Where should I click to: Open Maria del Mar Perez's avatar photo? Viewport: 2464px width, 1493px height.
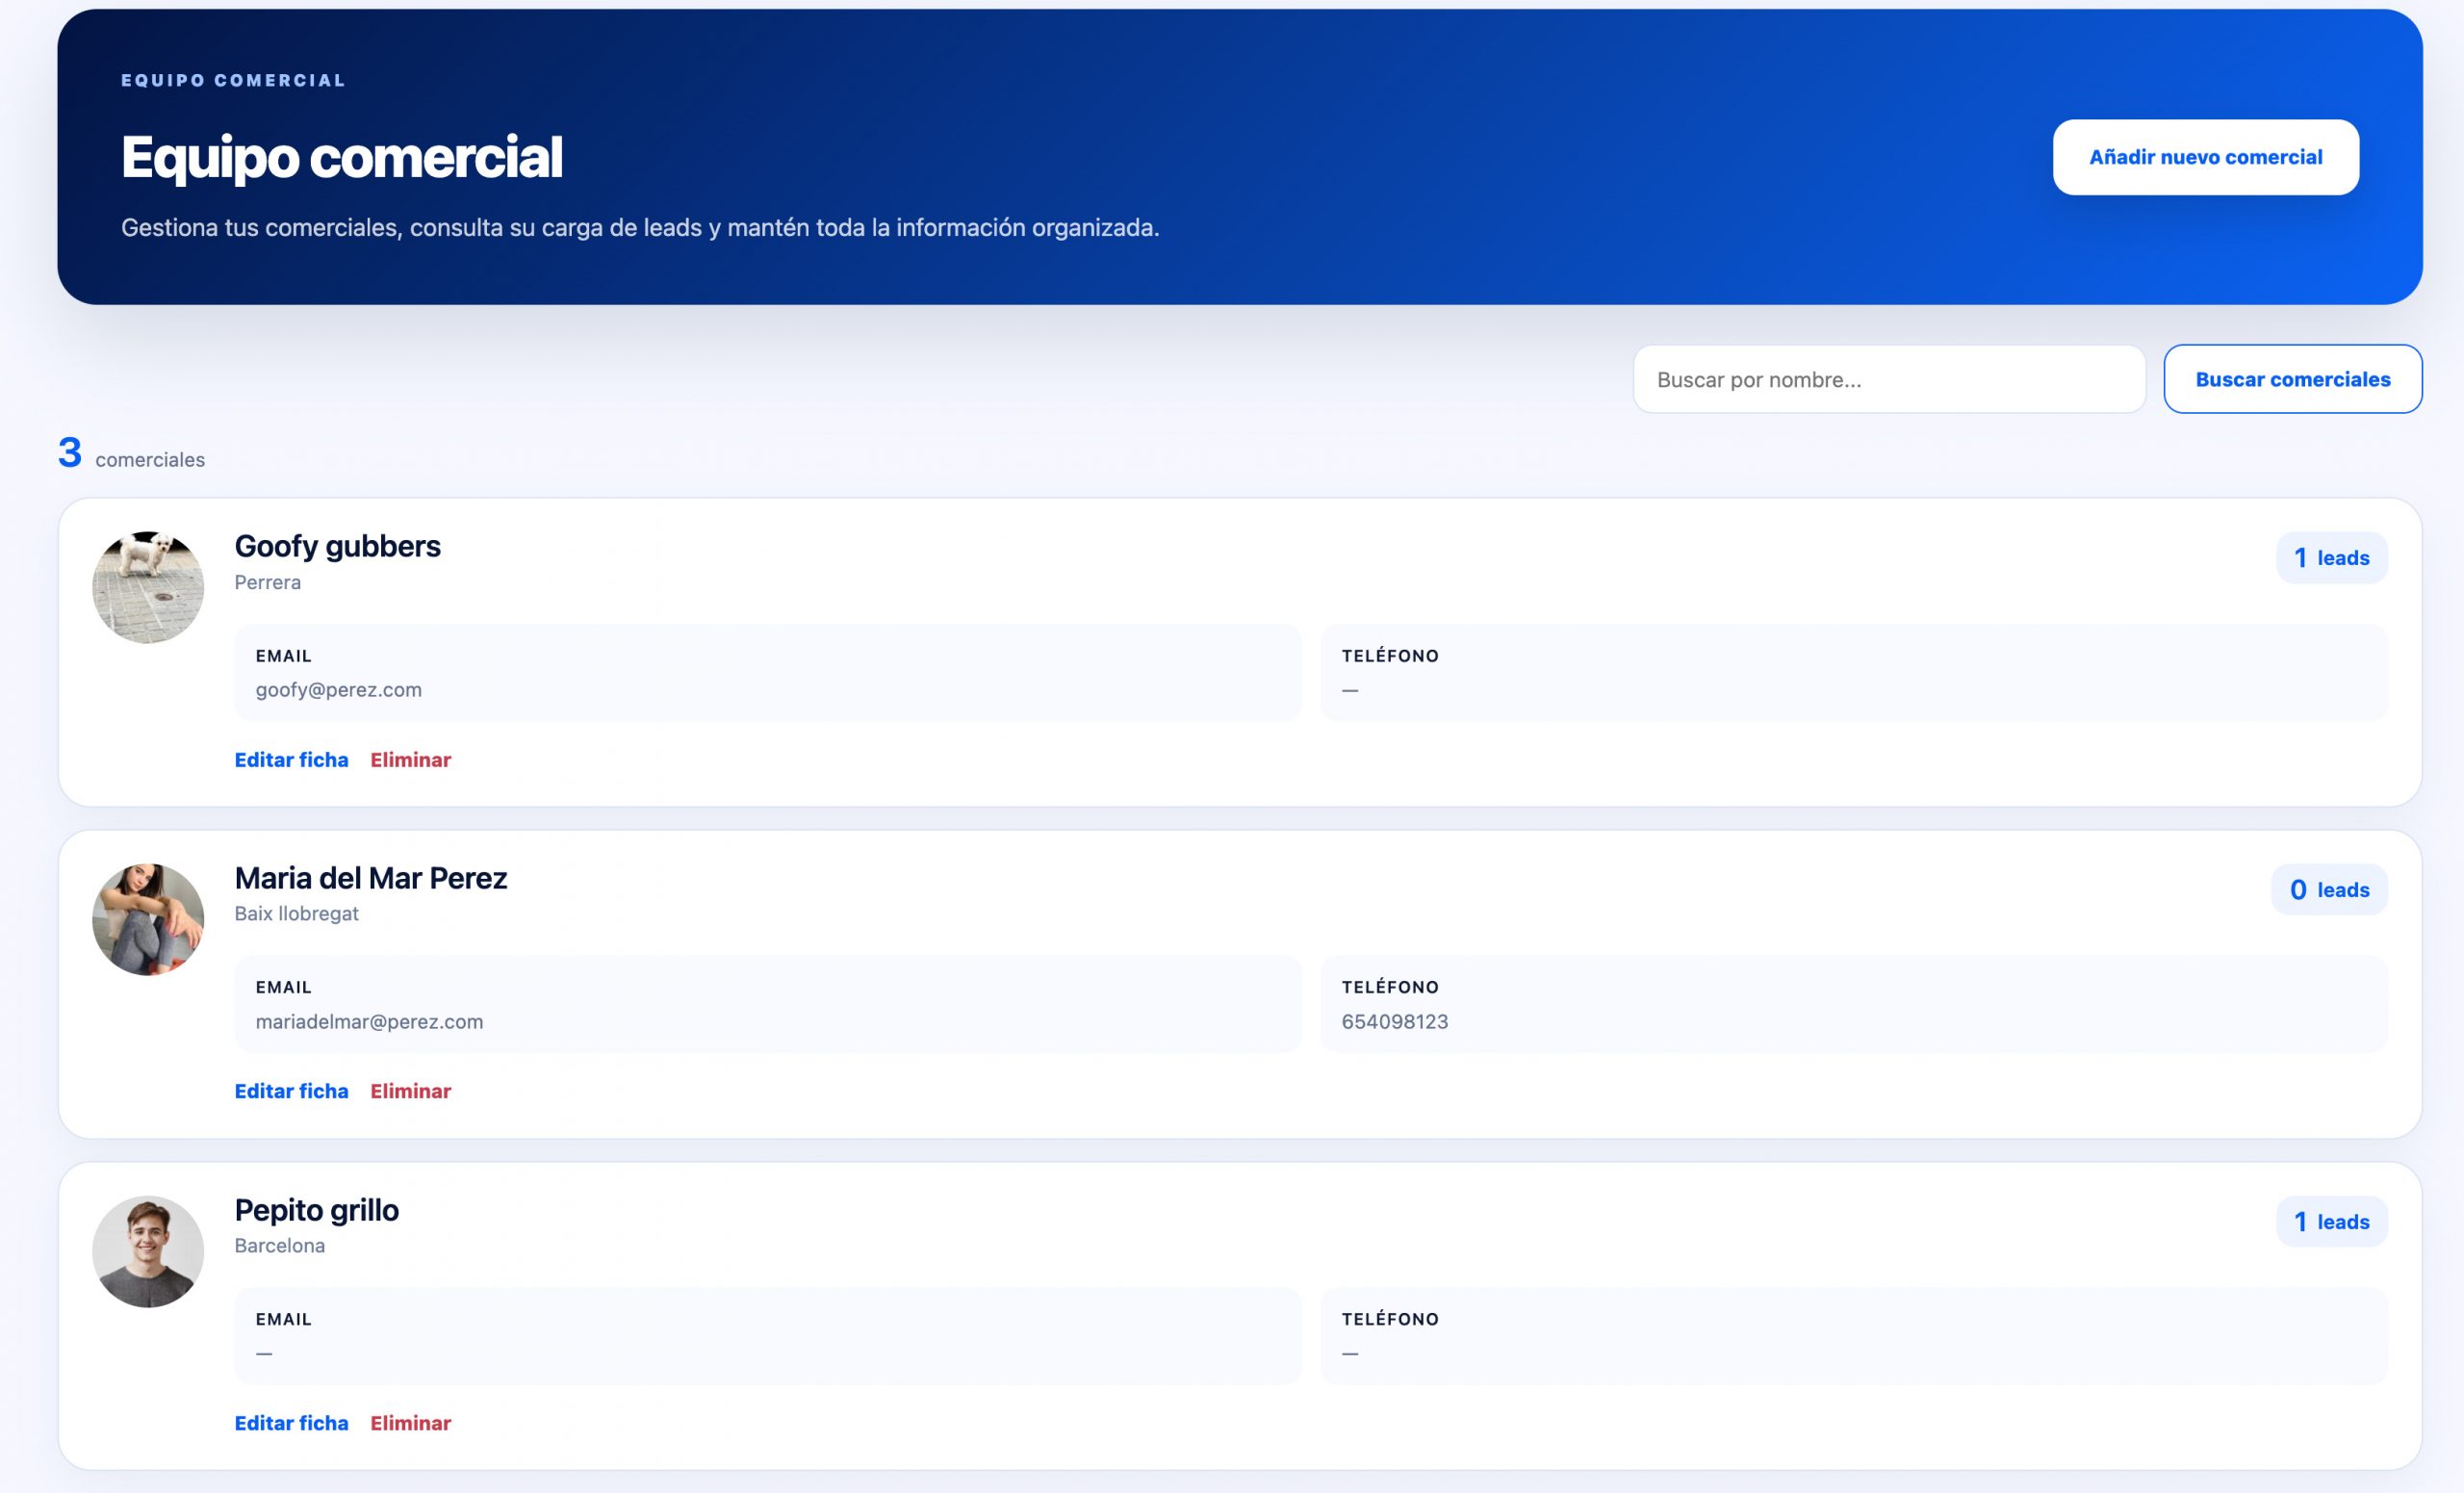148,919
